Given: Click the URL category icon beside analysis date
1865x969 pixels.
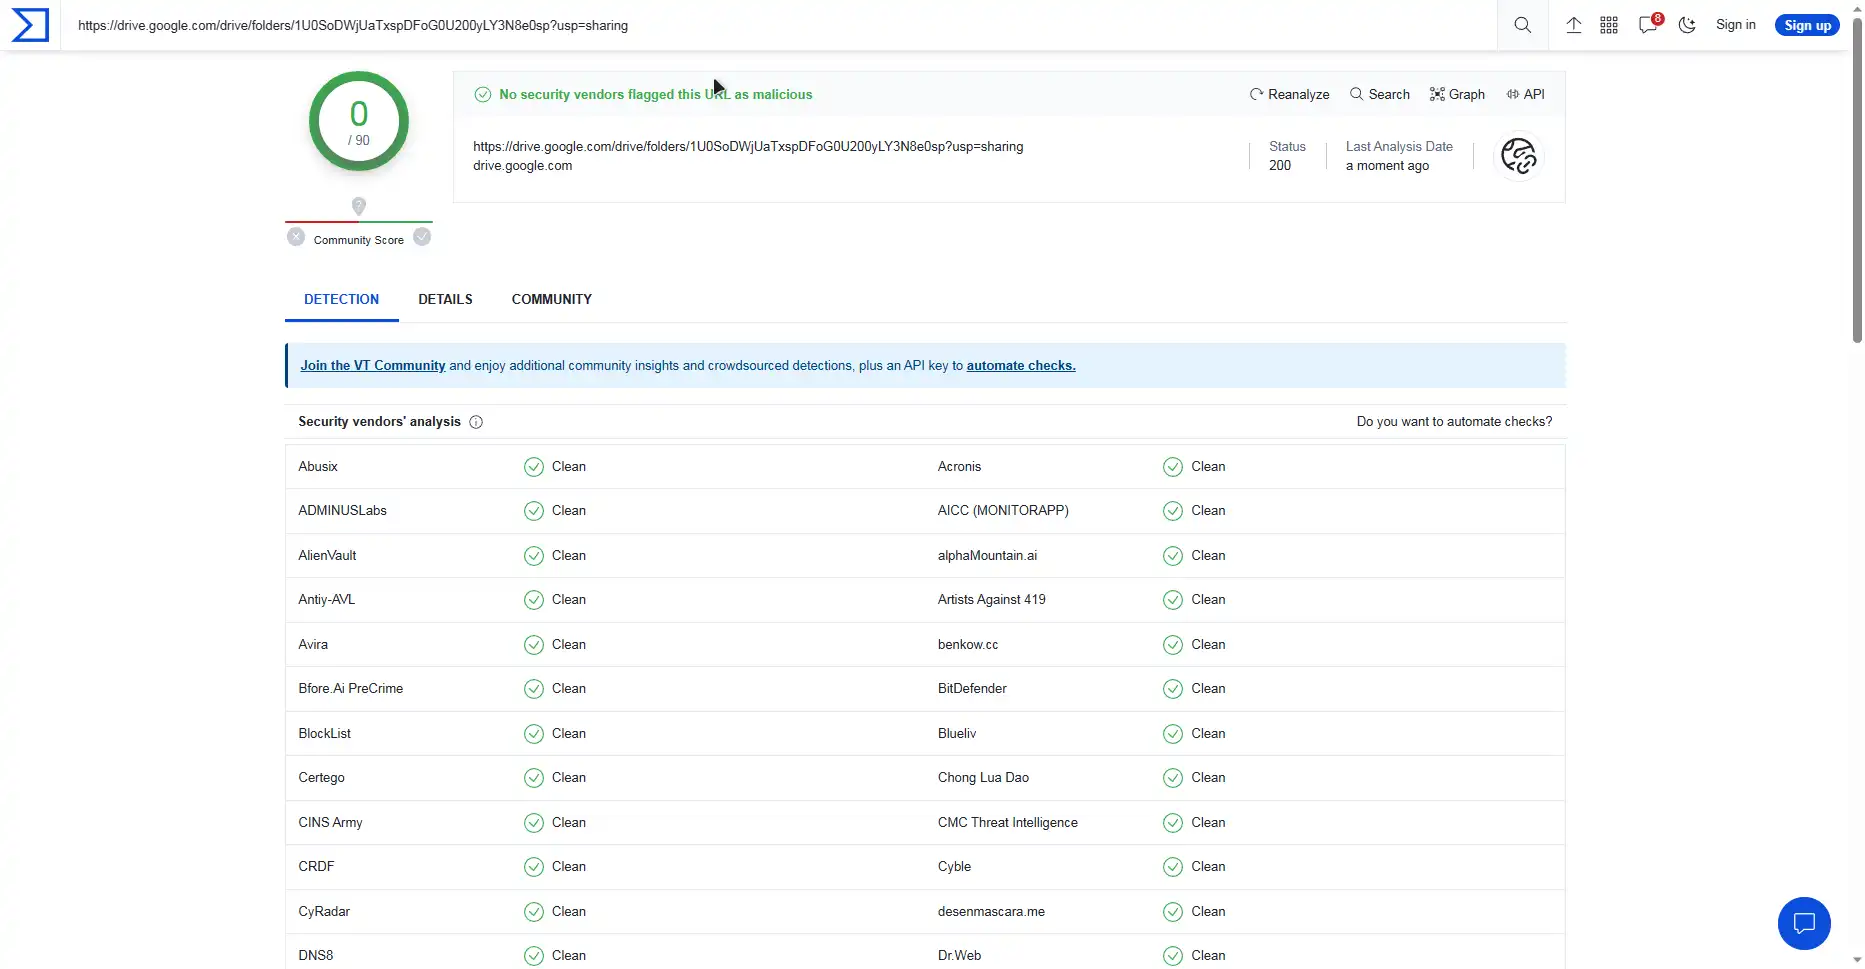Looking at the screenshot, I should [x=1518, y=156].
